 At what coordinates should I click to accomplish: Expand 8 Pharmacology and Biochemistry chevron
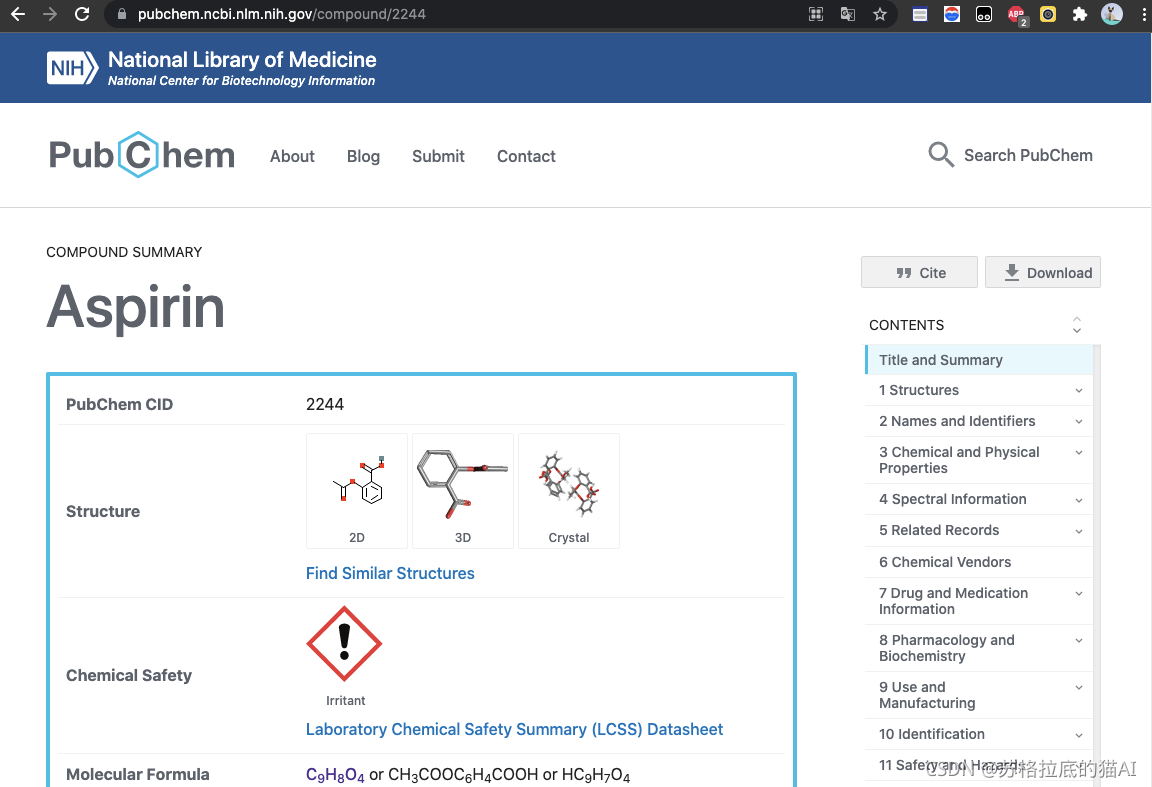(x=1079, y=640)
